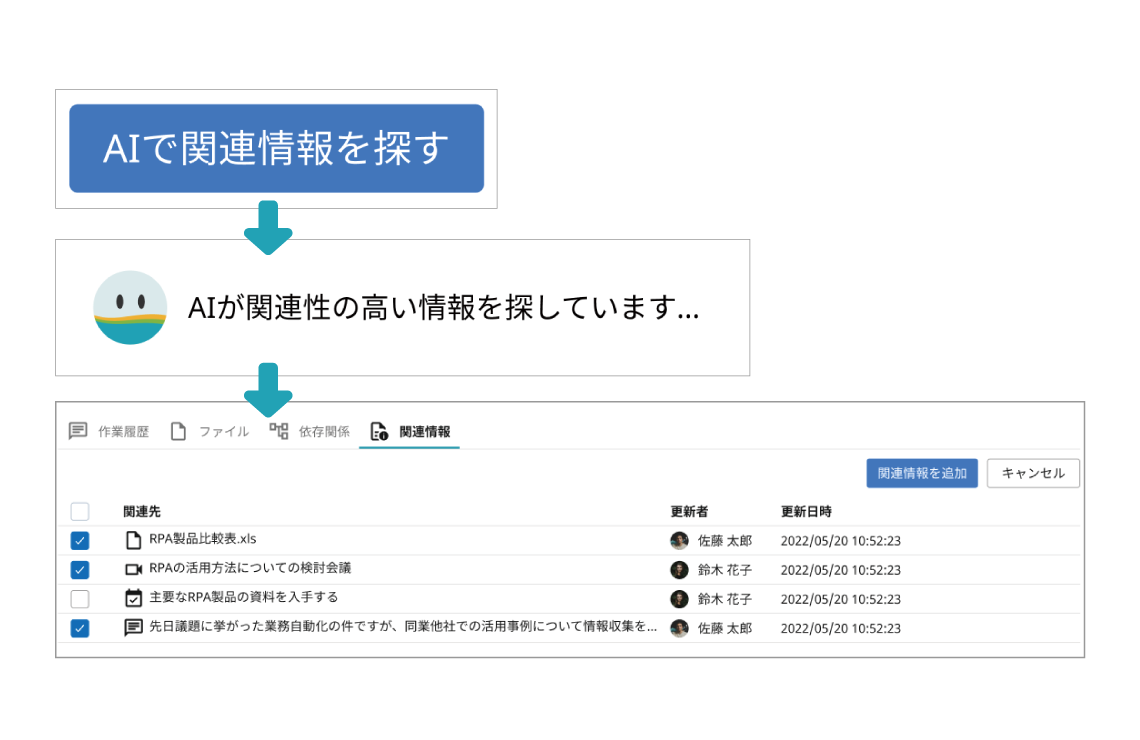Click the 依存関係 dependency graph icon
The width and height of the screenshot is (1140, 740).
[277, 430]
